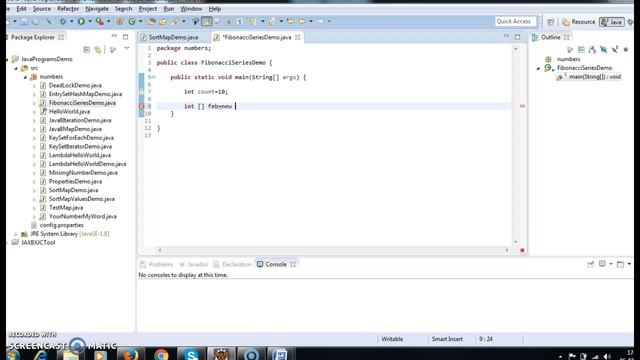Select YourNumberMyWord.java in Package Explorer
This screenshot has width=640, height=360.
coord(82,216)
